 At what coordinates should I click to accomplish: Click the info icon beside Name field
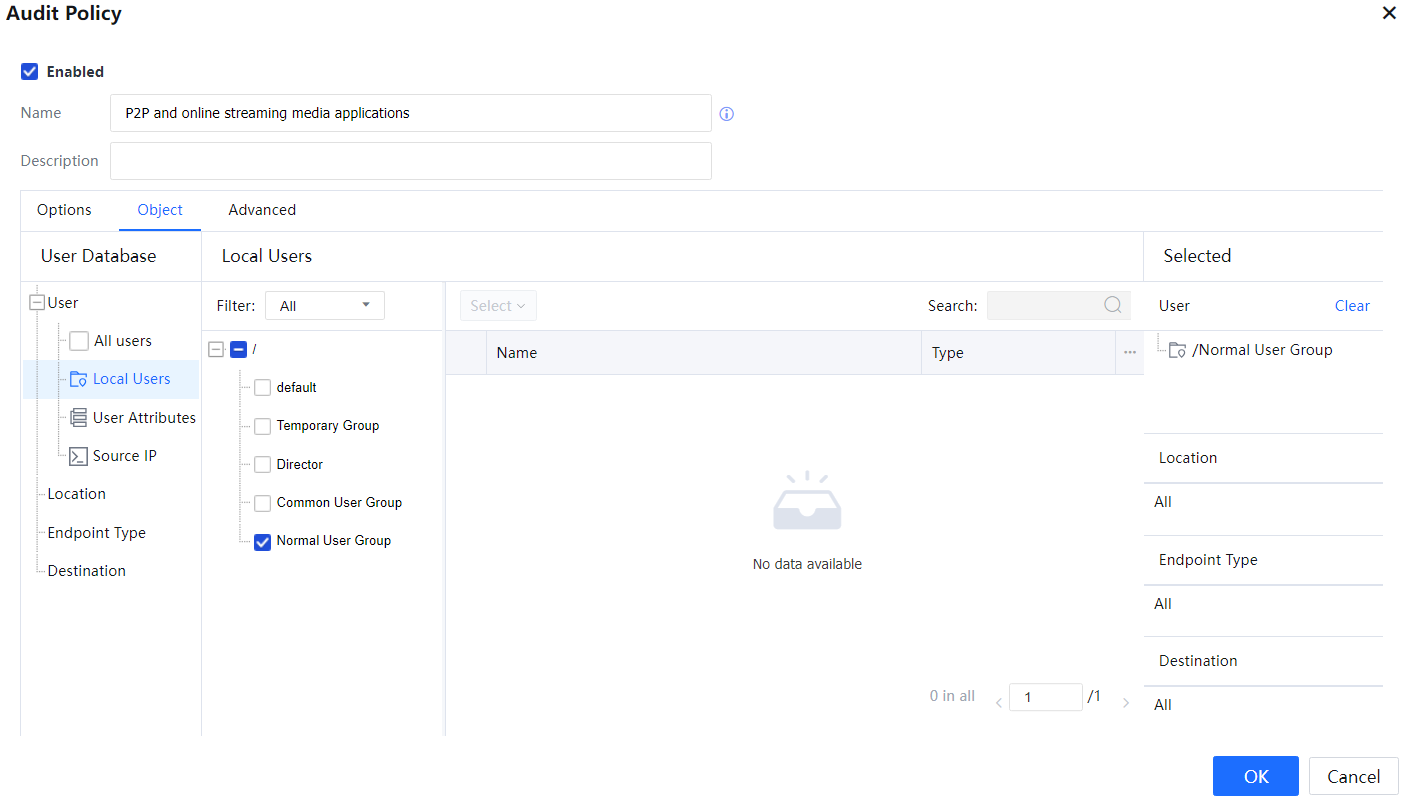coord(727,114)
